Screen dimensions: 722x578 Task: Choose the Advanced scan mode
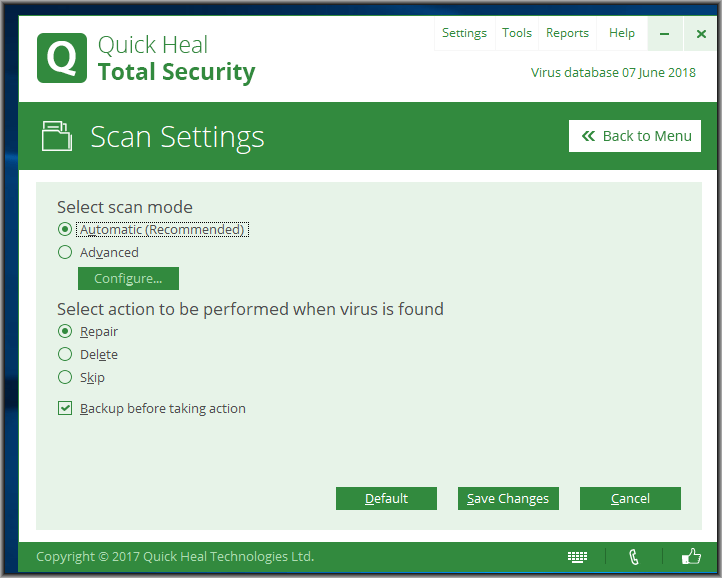coord(65,253)
